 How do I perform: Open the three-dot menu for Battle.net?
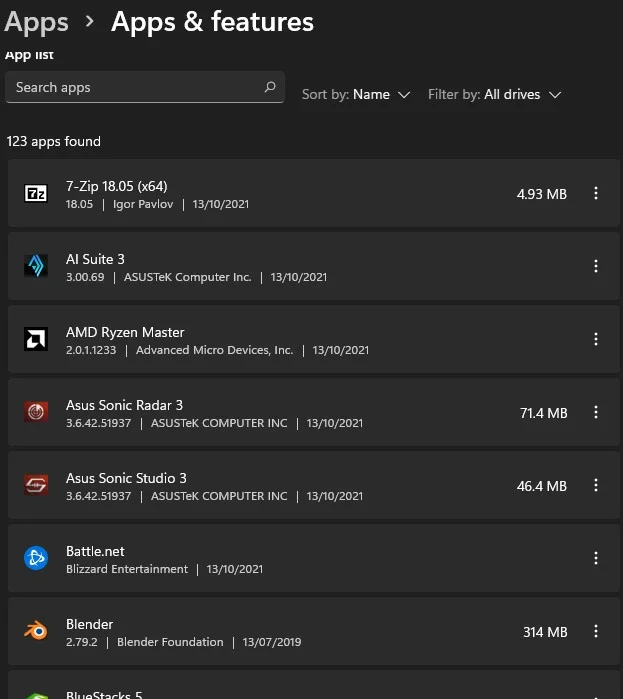(x=596, y=558)
